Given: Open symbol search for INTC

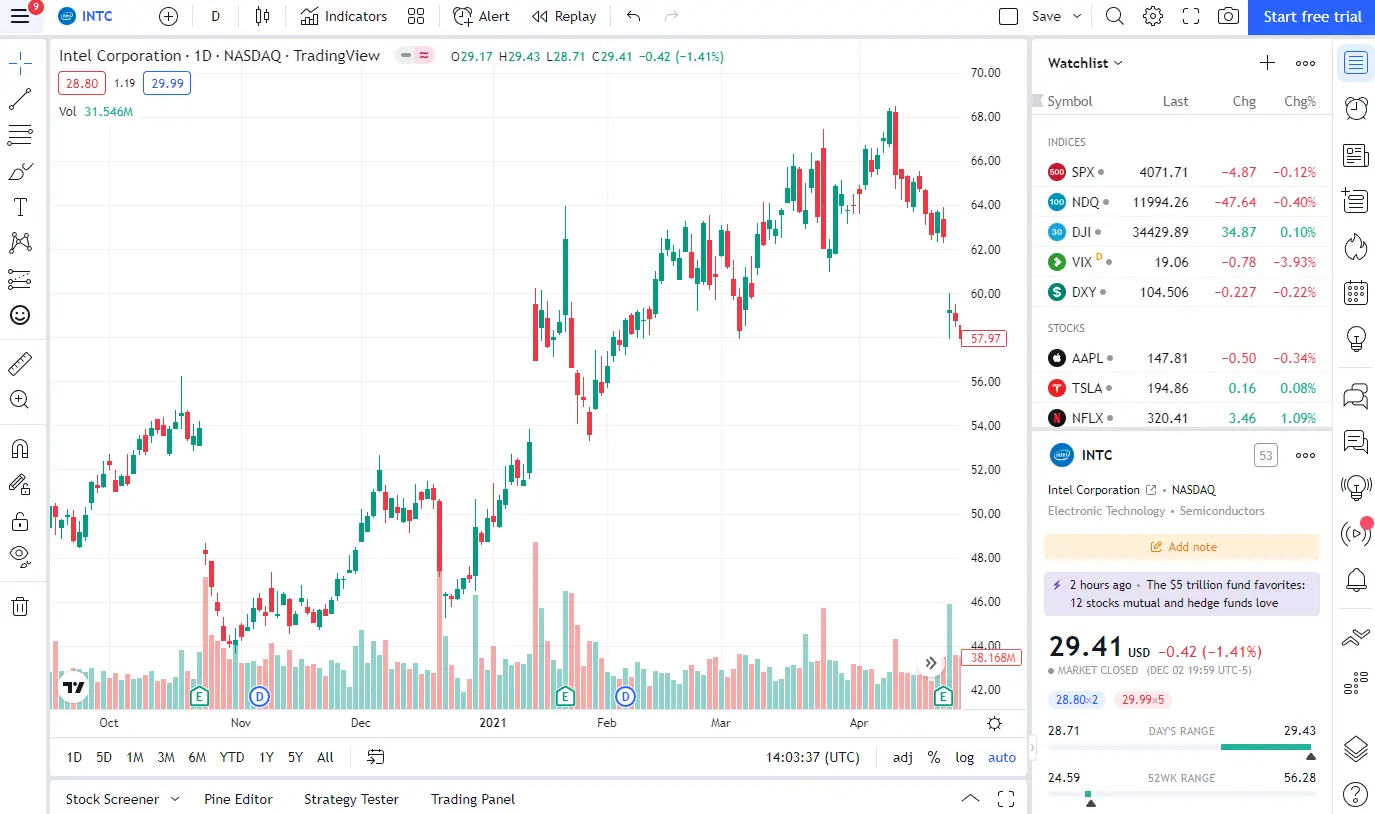Looking at the screenshot, I should 86,16.
